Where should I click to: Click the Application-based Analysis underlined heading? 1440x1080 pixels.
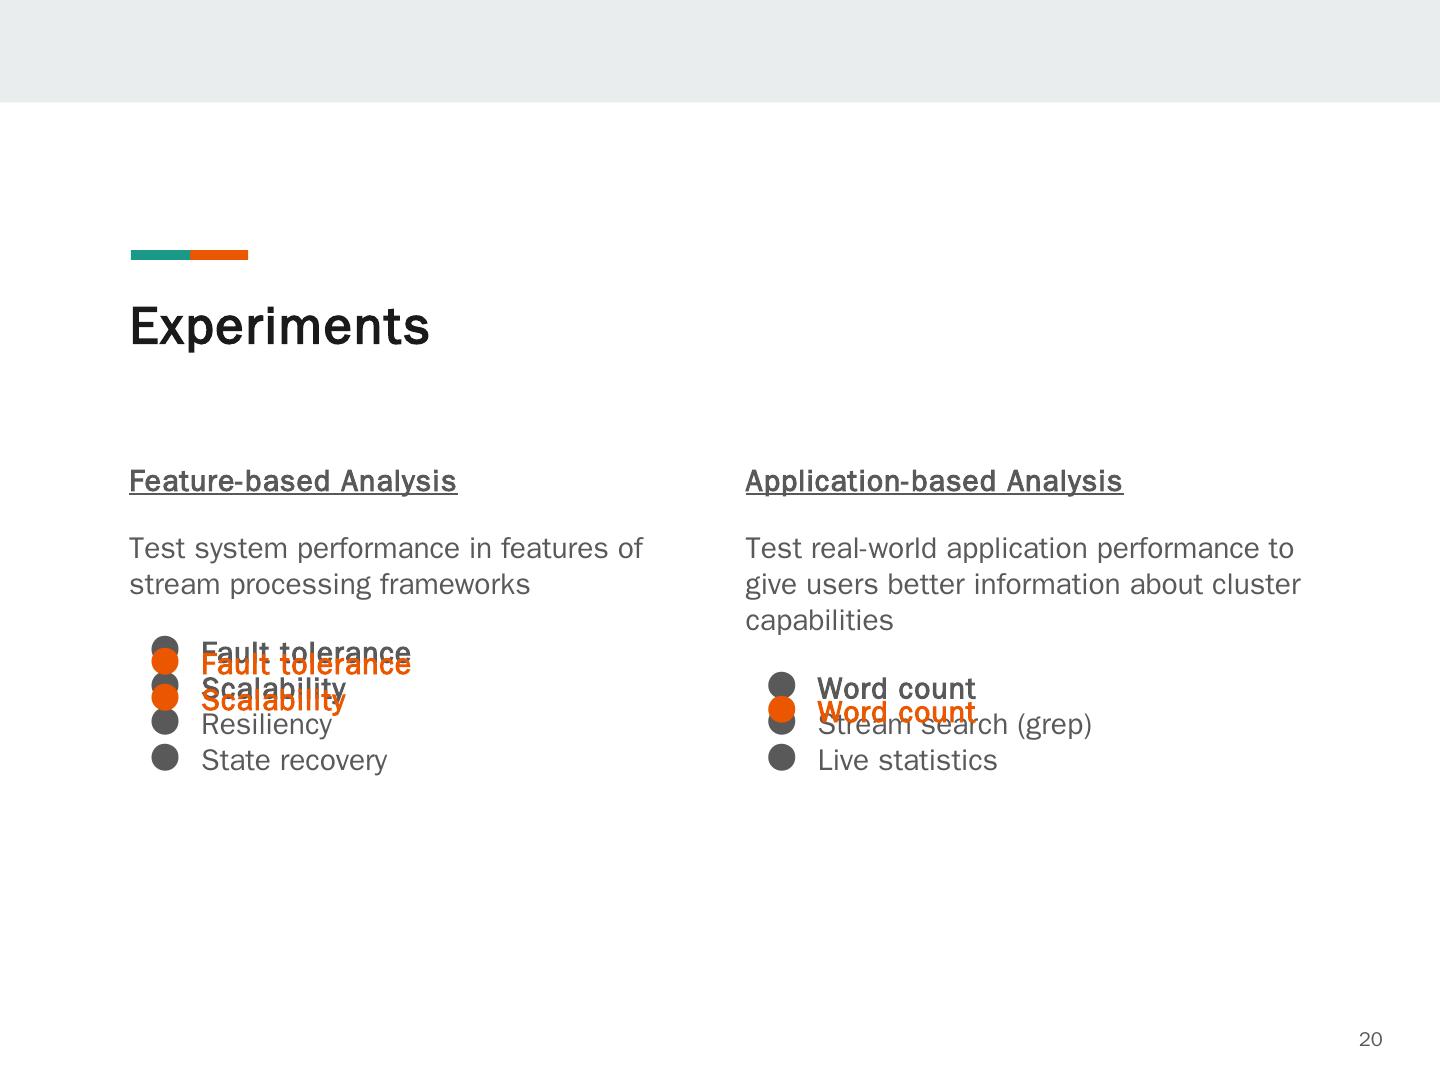tap(934, 481)
